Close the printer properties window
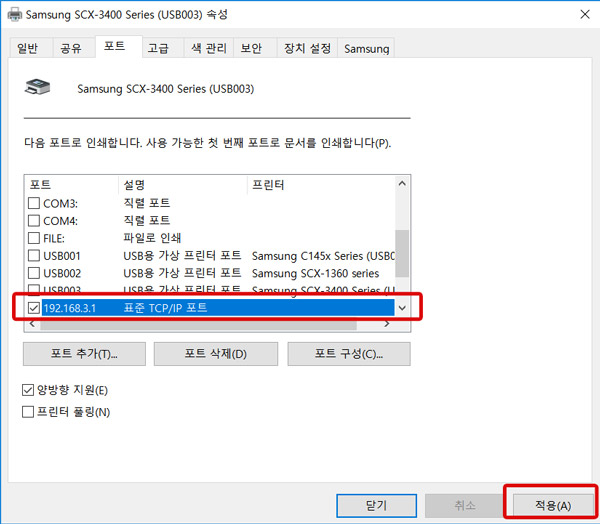The height and width of the screenshot is (524, 600). 585,15
